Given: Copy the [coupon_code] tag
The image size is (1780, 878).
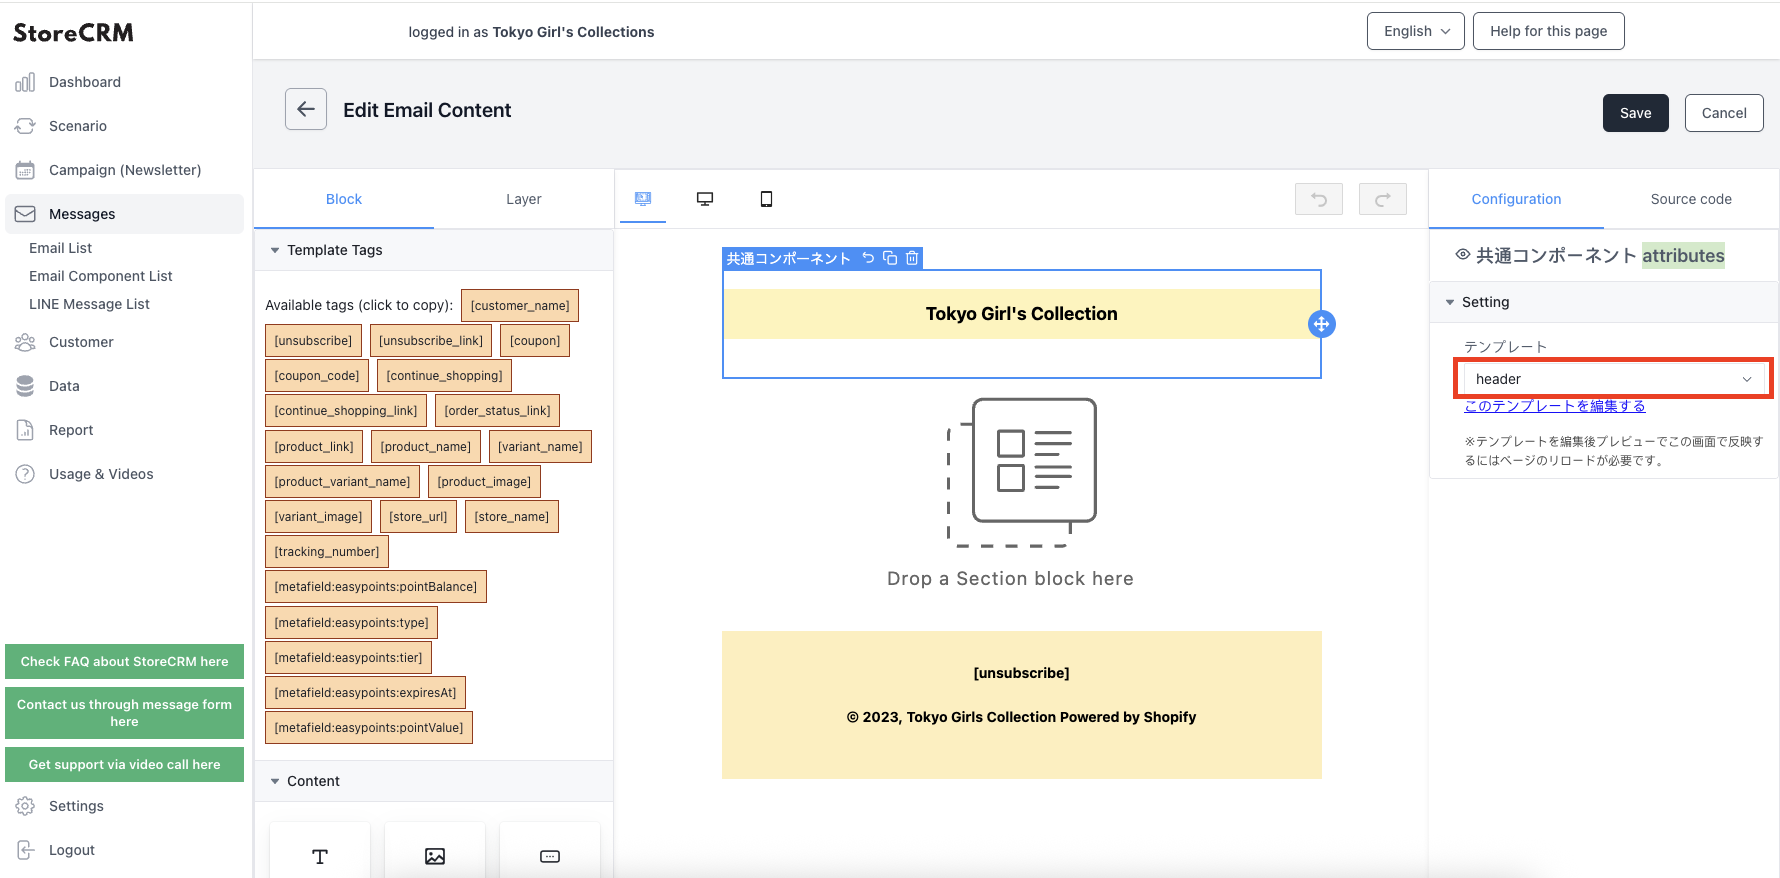Looking at the screenshot, I should (317, 376).
